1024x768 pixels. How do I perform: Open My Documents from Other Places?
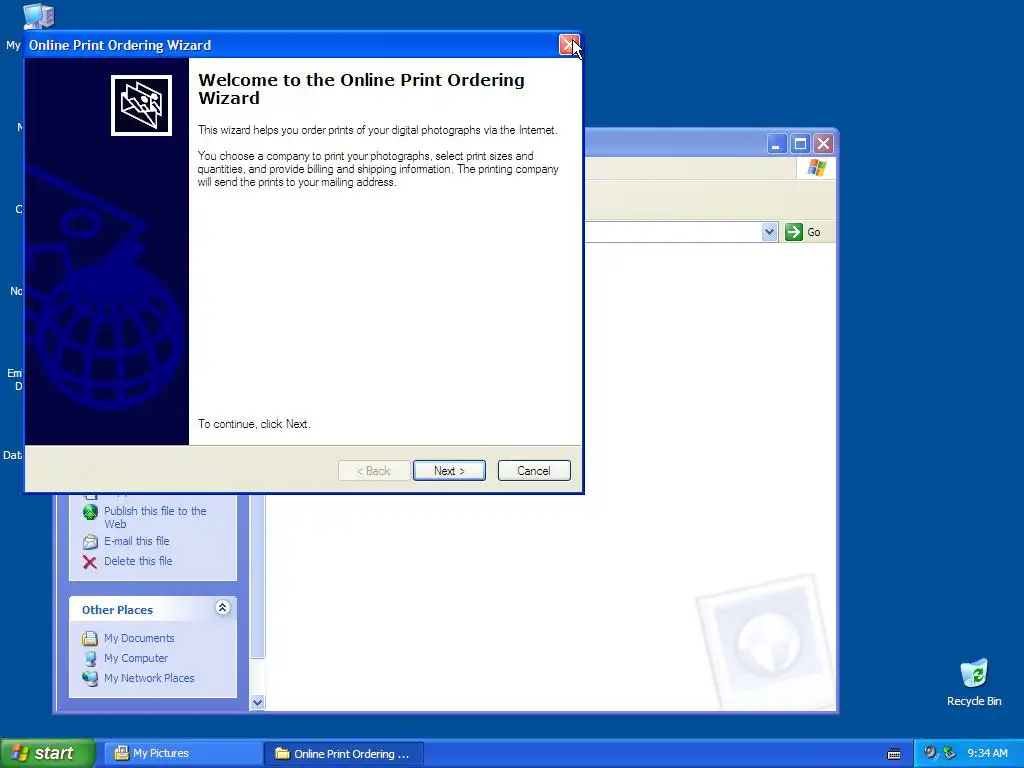pos(139,638)
